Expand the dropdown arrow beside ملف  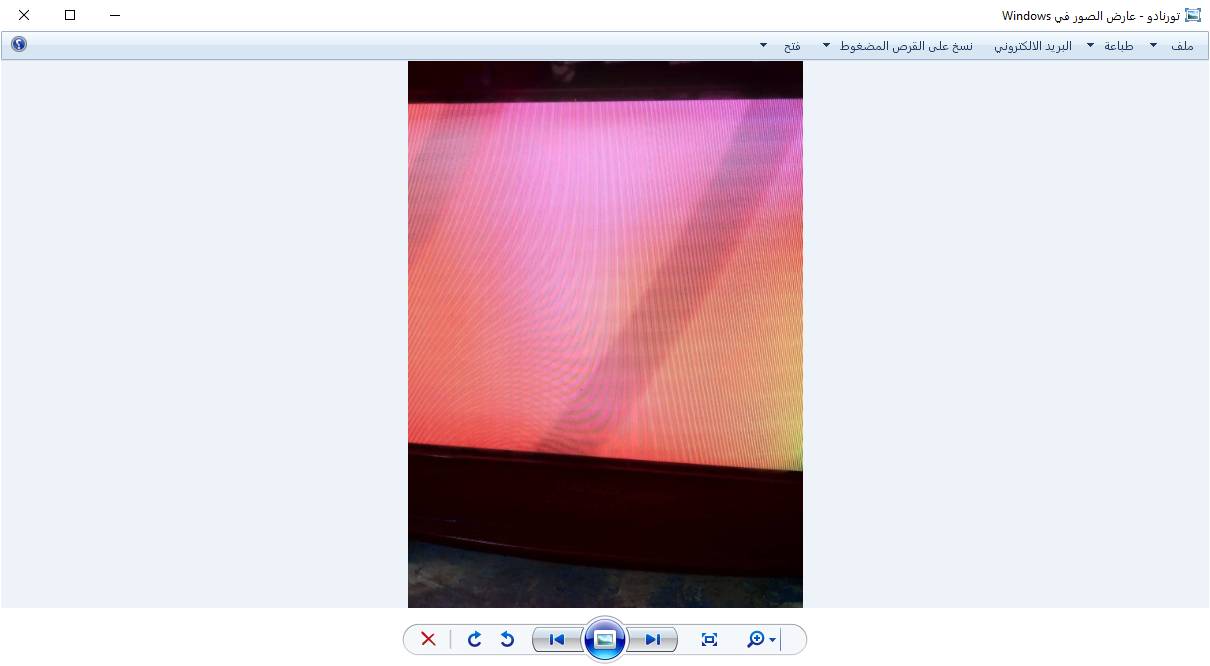click(1153, 45)
